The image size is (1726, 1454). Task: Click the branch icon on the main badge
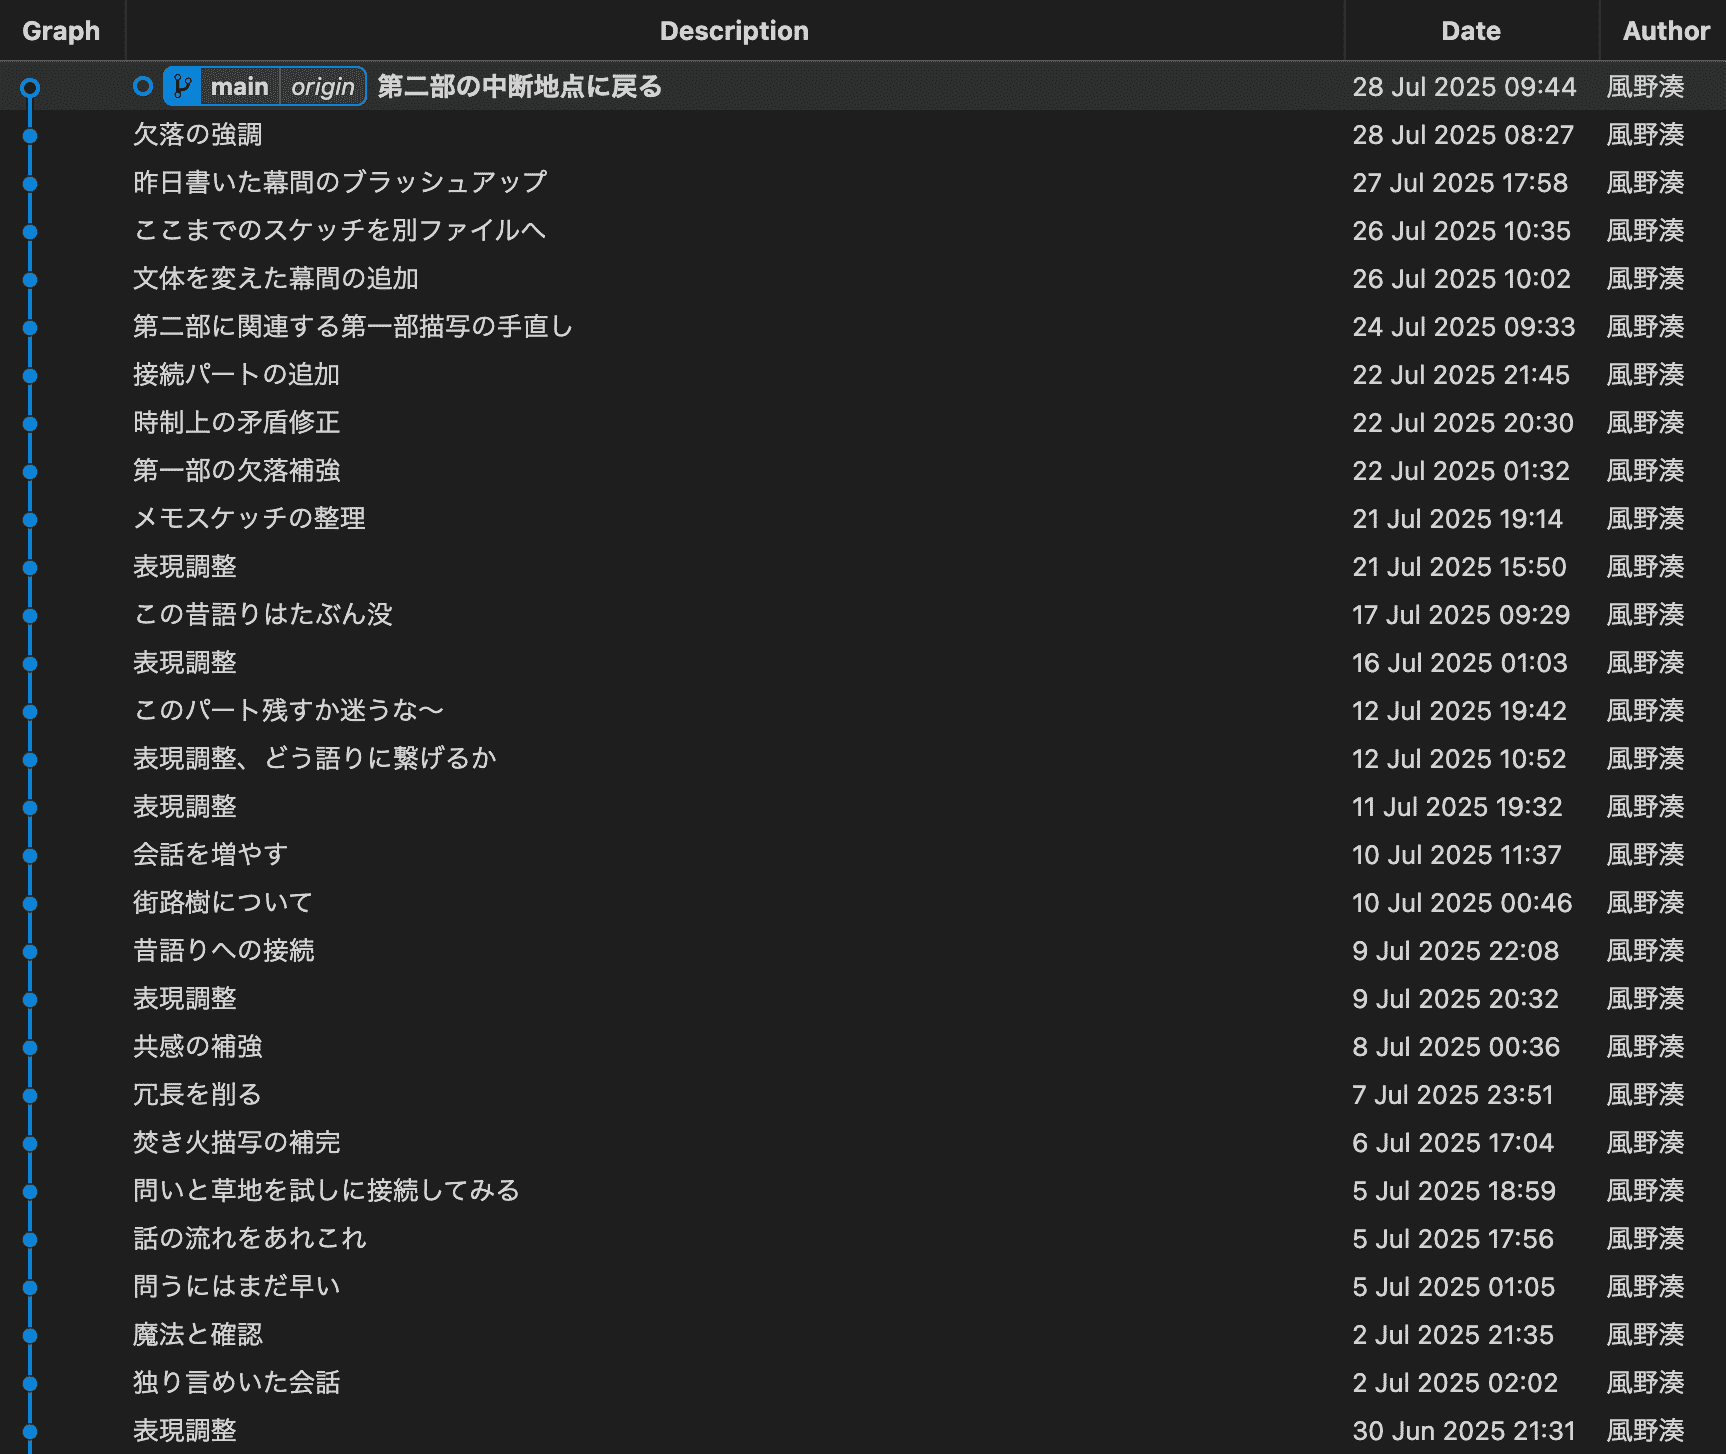(x=182, y=87)
